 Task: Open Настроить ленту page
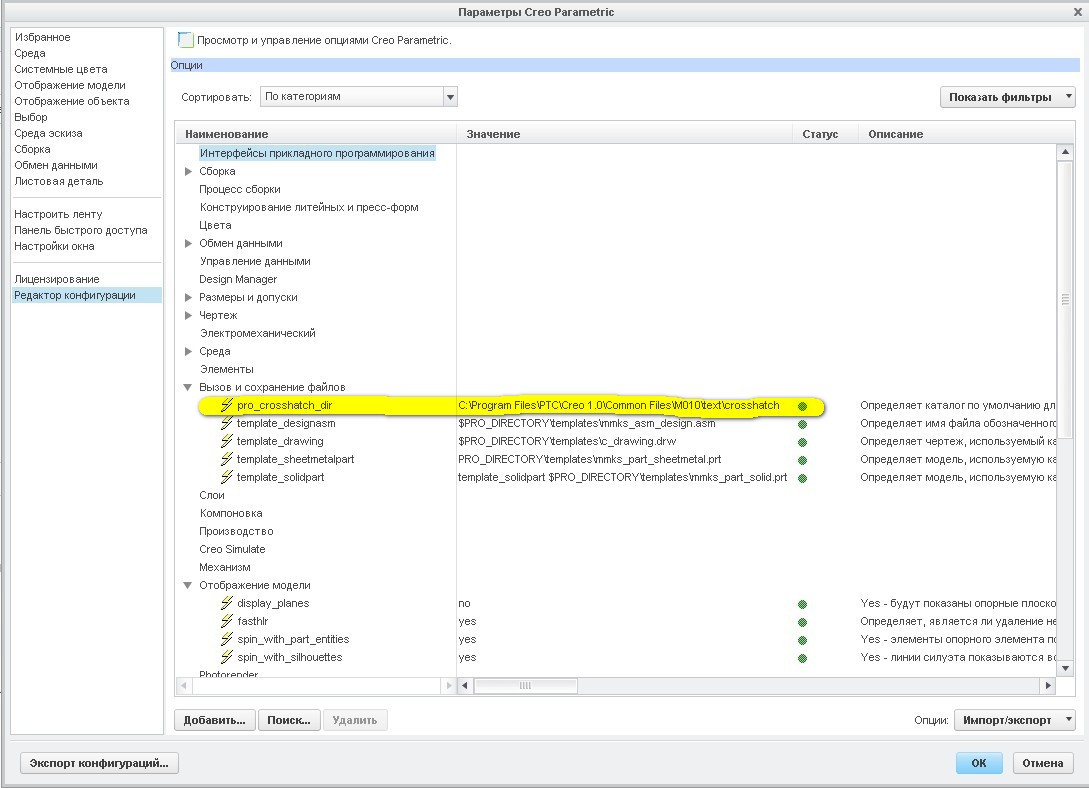(x=58, y=214)
